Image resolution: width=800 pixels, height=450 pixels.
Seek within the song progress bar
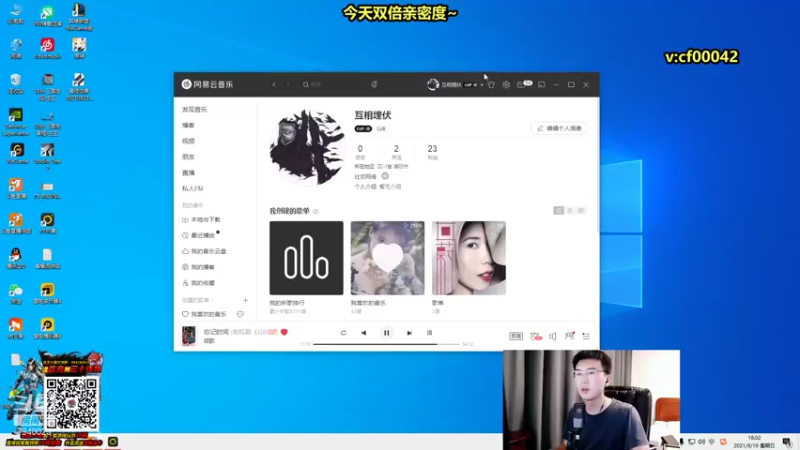(386, 344)
